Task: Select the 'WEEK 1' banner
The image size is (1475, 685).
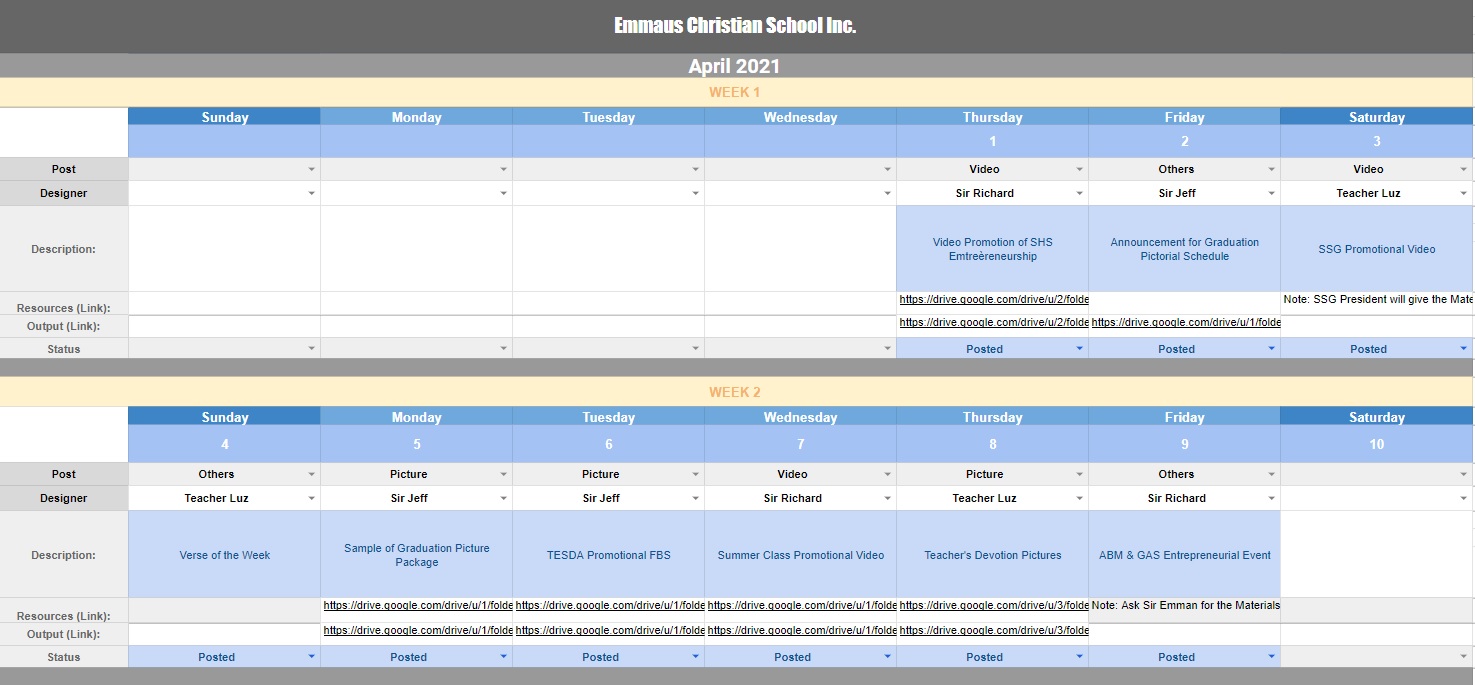Action: [735, 92]
